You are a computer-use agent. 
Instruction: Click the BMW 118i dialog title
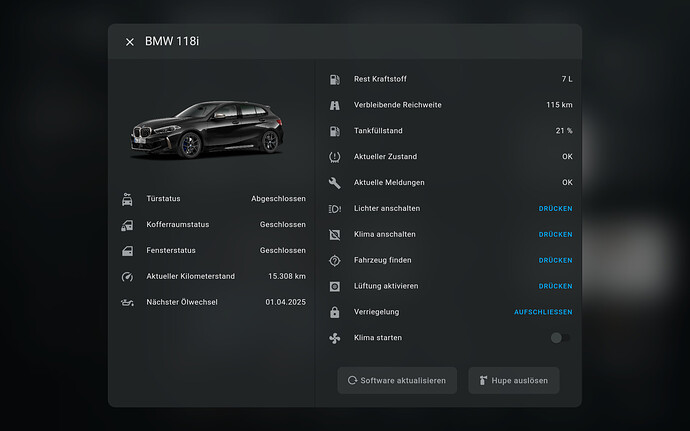(x=172, y=41)
